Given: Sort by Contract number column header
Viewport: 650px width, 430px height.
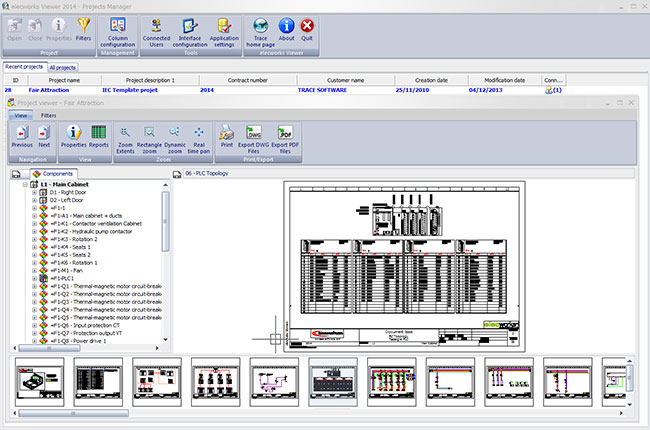Looking at the screenshot, I should [247, 80].
